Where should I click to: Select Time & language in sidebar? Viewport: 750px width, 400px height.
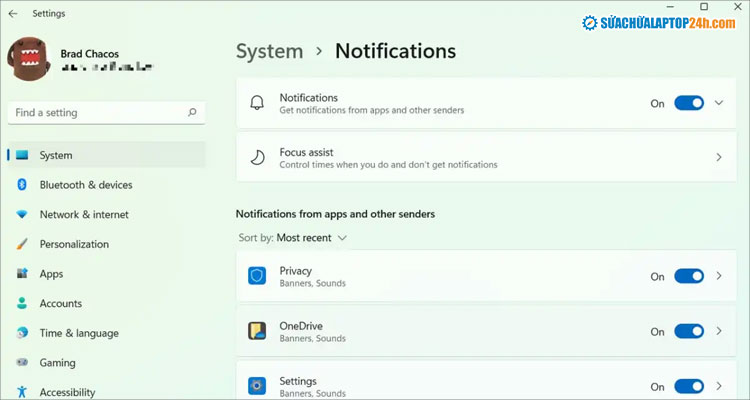coord(78,333)
